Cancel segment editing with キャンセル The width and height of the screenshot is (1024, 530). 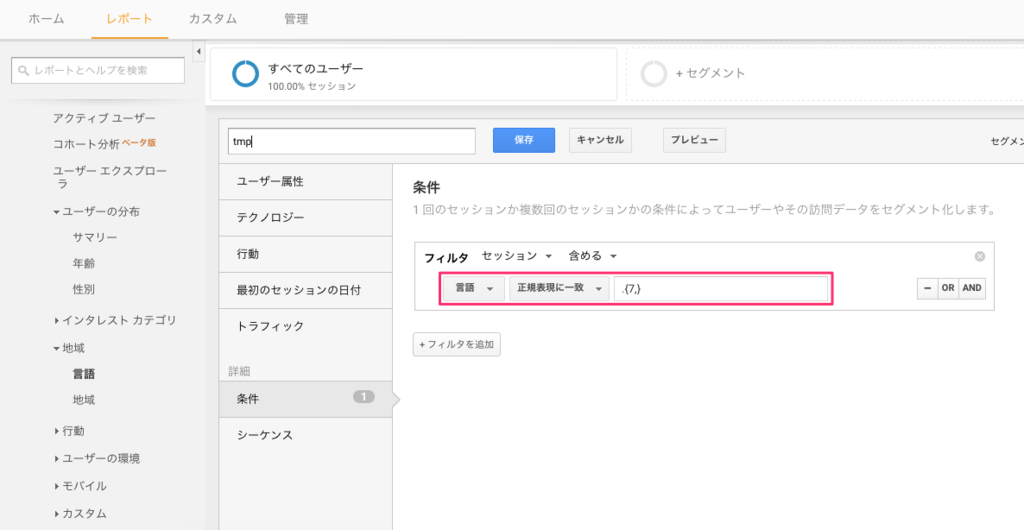(600, 140)
